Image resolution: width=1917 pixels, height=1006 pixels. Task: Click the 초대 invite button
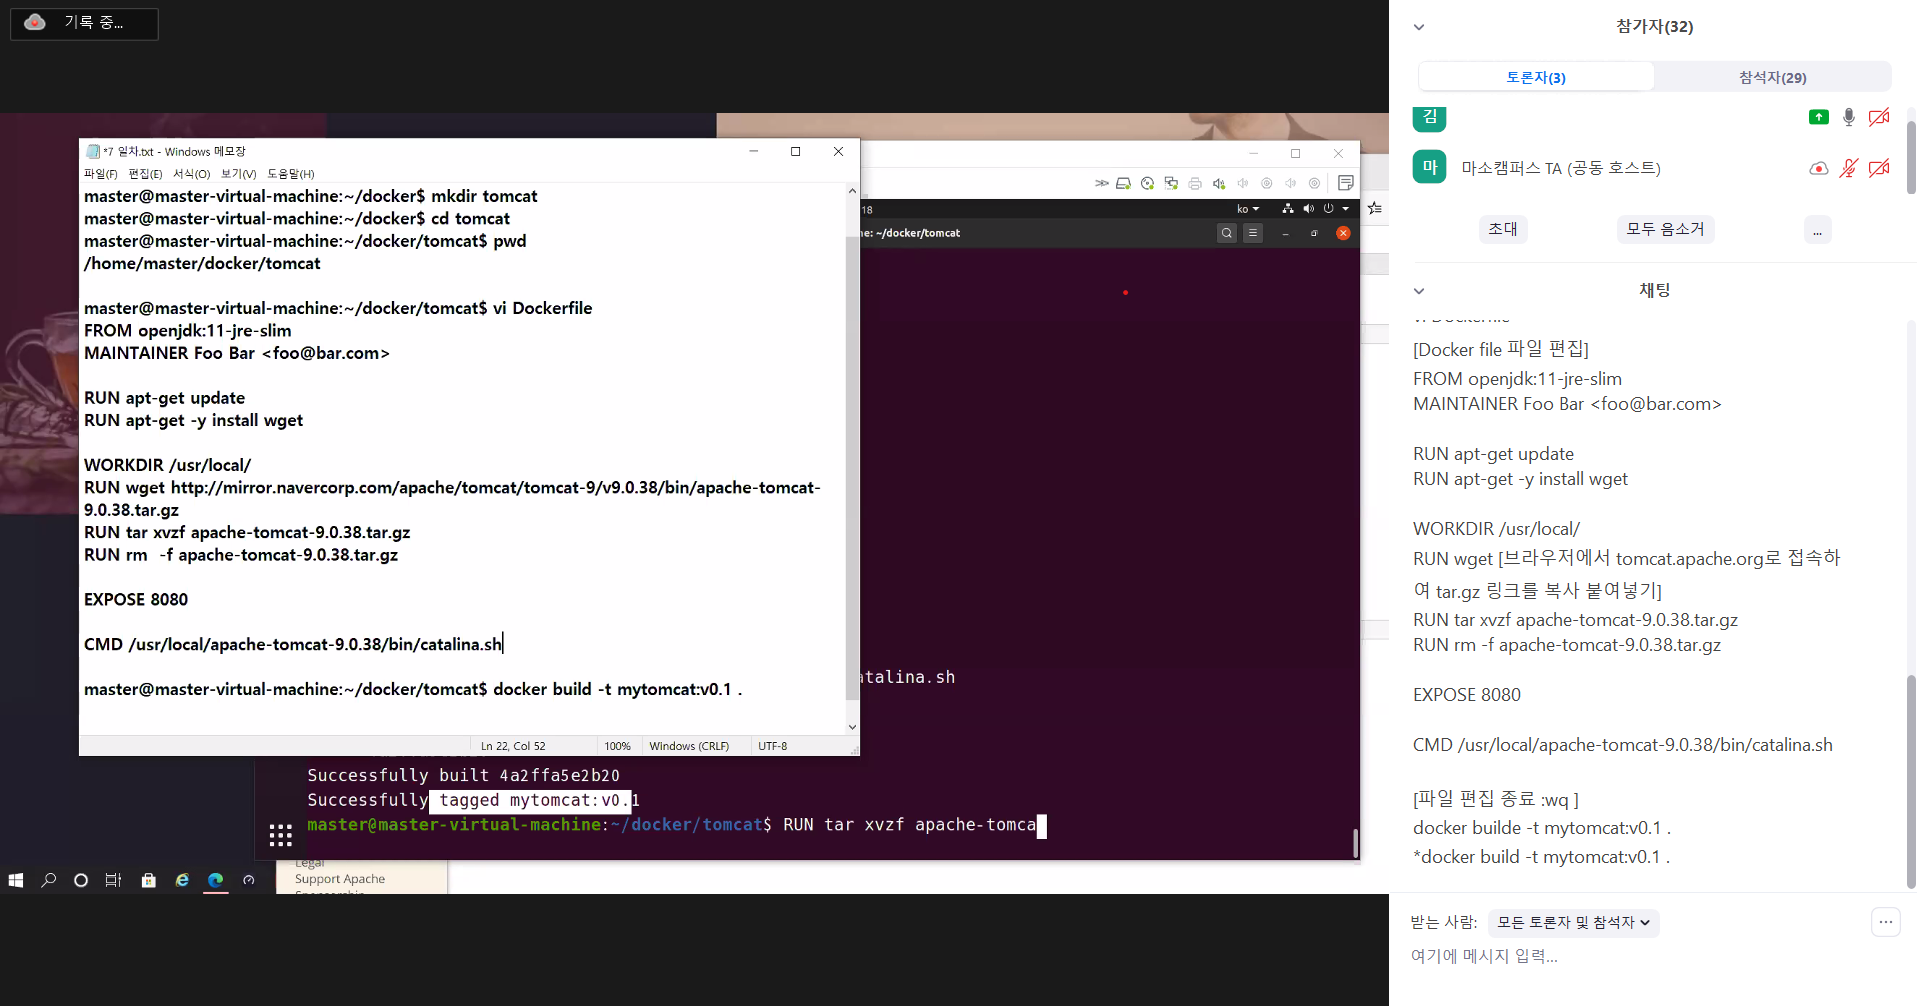tap(1502, 229)
